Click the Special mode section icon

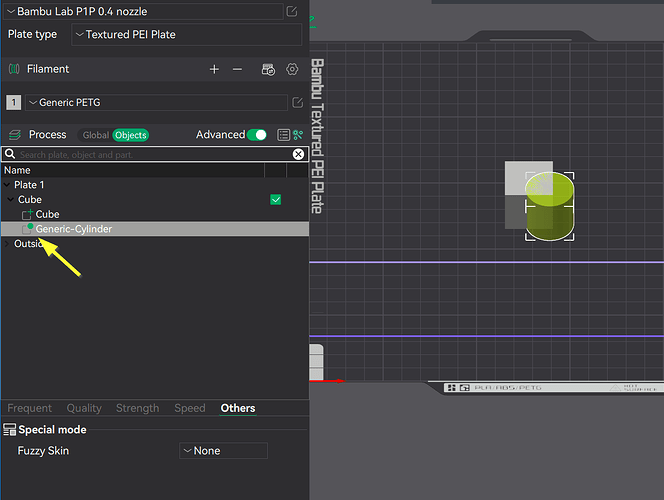pos(9,430)
